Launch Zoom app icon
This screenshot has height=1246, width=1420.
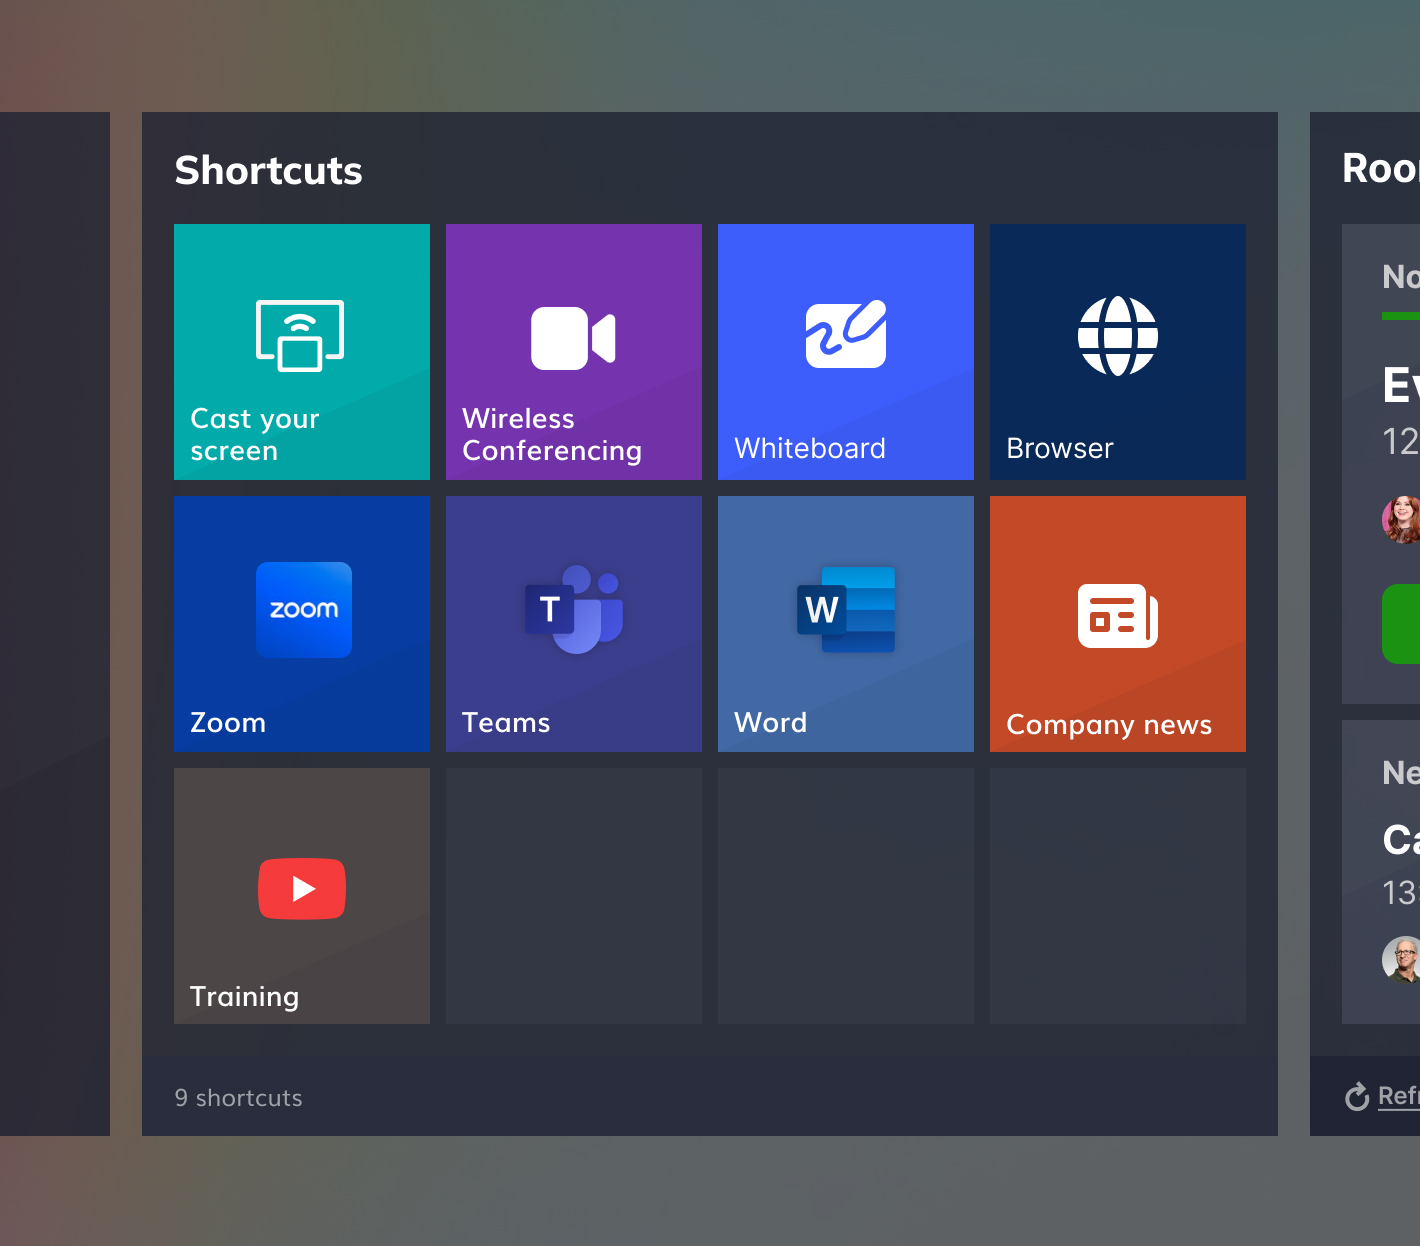click(304, 610)
